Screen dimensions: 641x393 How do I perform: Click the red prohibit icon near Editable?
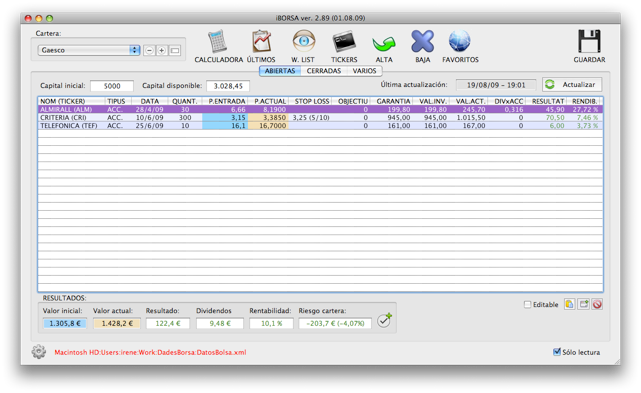(597, 304)
